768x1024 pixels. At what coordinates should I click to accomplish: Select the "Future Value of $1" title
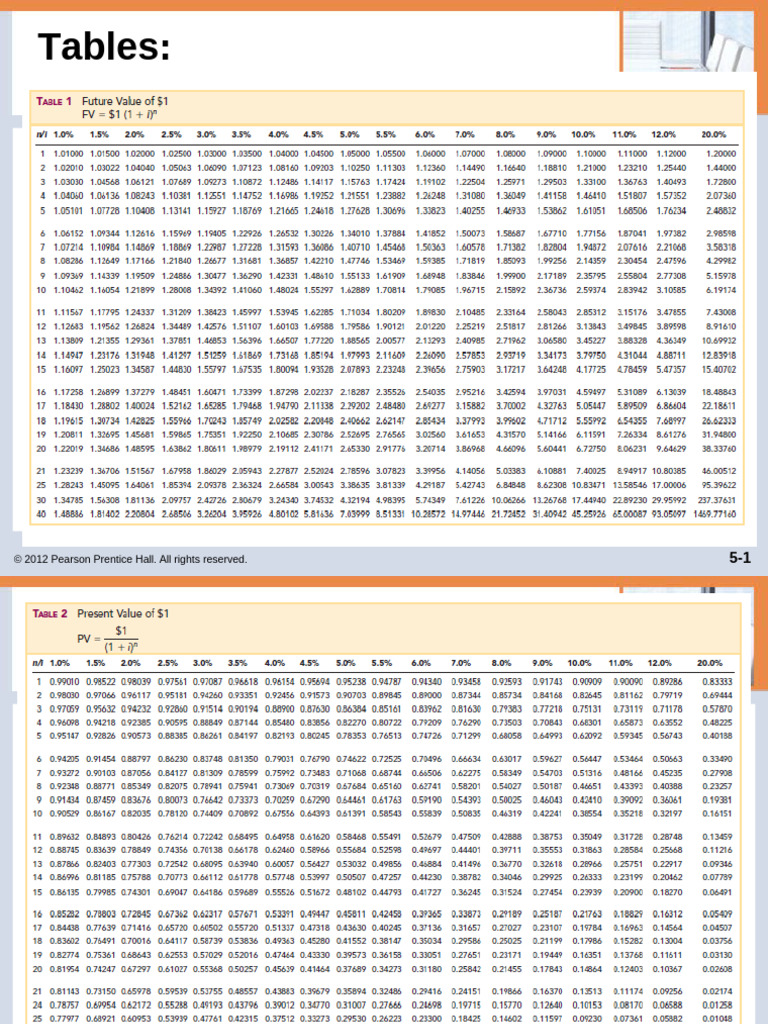pyautogui.click(x=125, y=101)
